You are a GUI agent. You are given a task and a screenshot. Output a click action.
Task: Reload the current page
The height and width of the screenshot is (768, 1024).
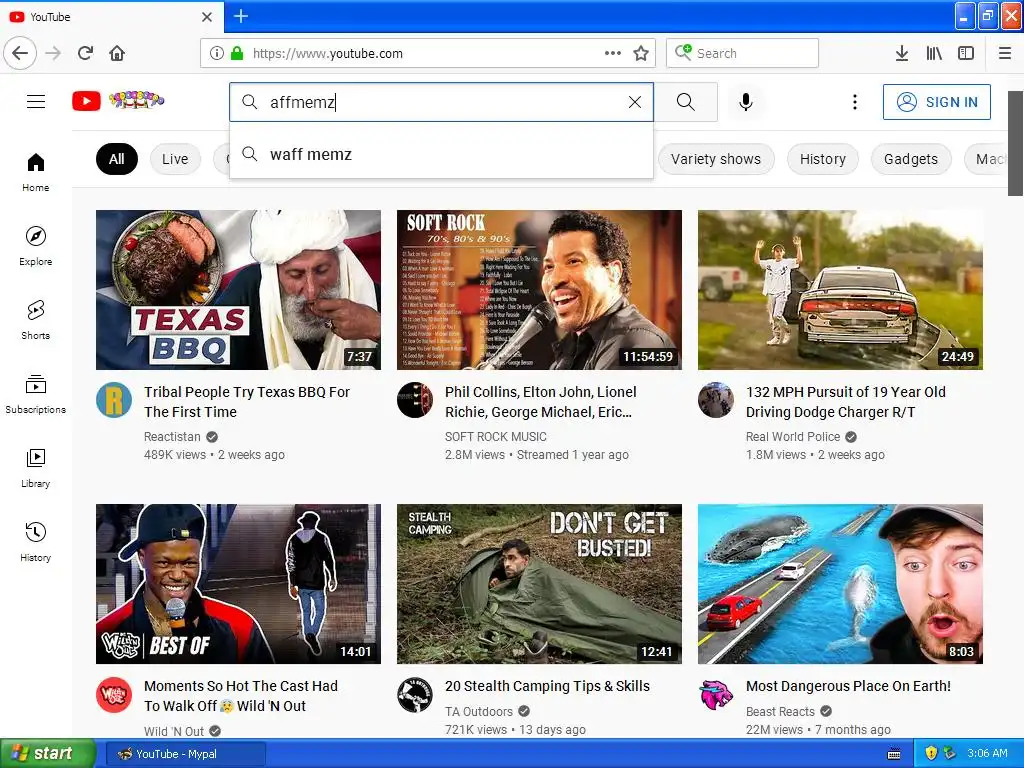click(86, 53)
